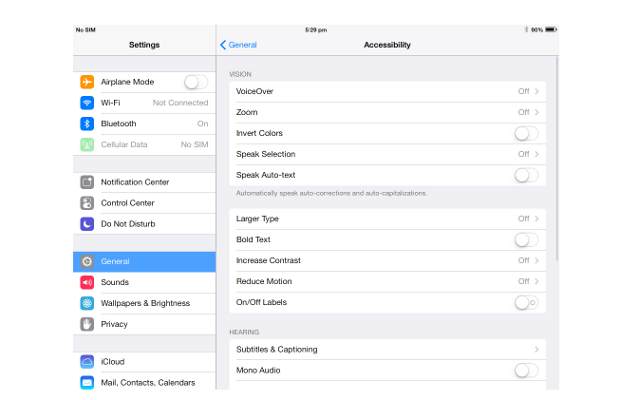Open Wallpapers & Brightness settings

[144, 303]
